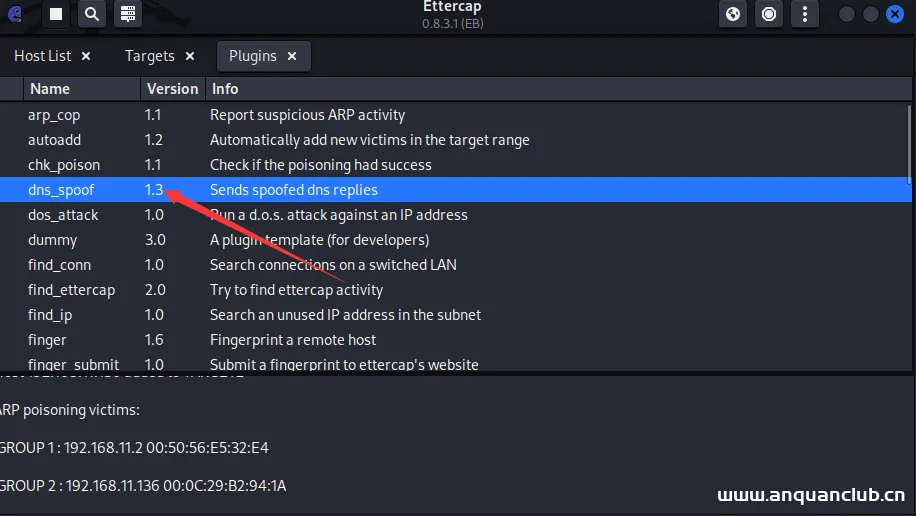916x516 pixels.
Task: Select the find_ettercap plugin entry
Action: pos(71,290)
